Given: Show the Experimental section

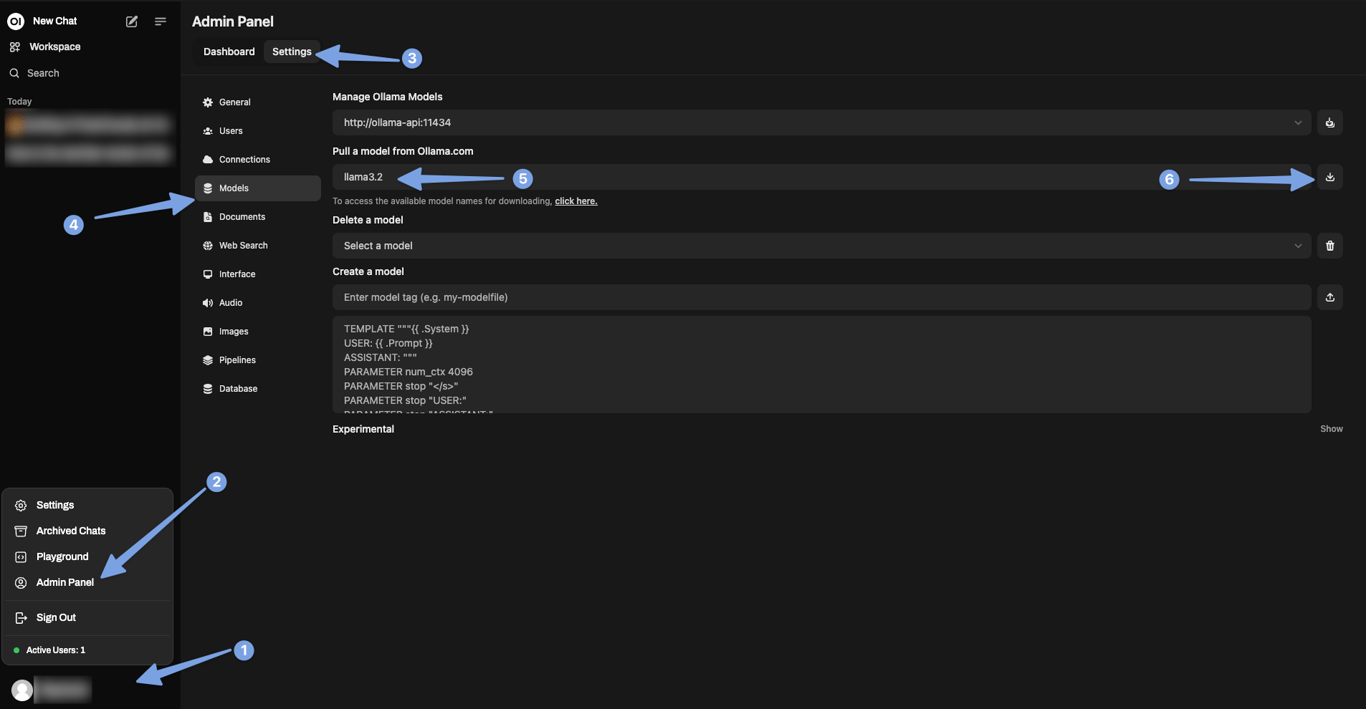Looking at the screenshot, I should (x=1331, y=429).
